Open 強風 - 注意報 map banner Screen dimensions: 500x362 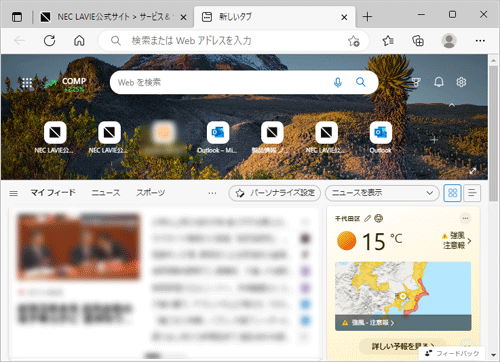pos(403,323)
